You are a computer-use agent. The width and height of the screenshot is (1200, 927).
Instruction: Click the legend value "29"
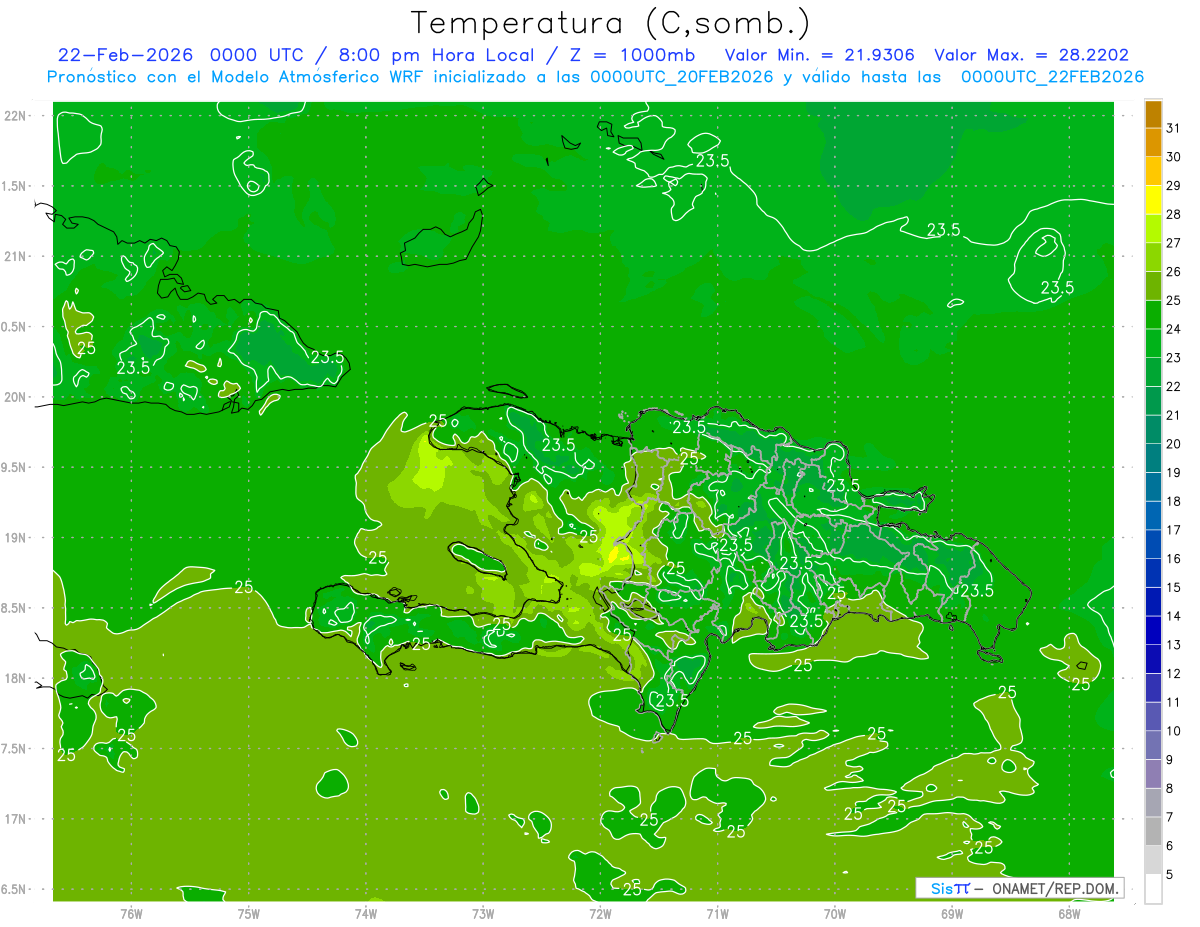coord(1174,185)
